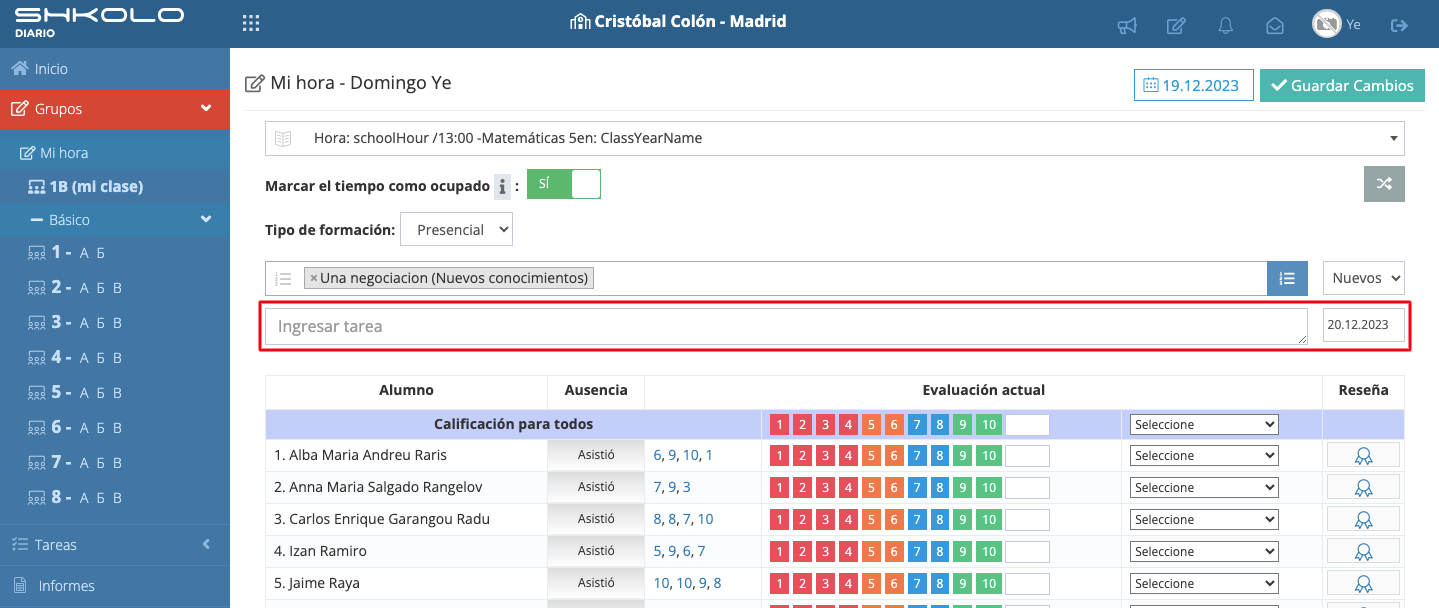
Task: Open class 3 Б in the sidebar
Action: coord(101,323)
